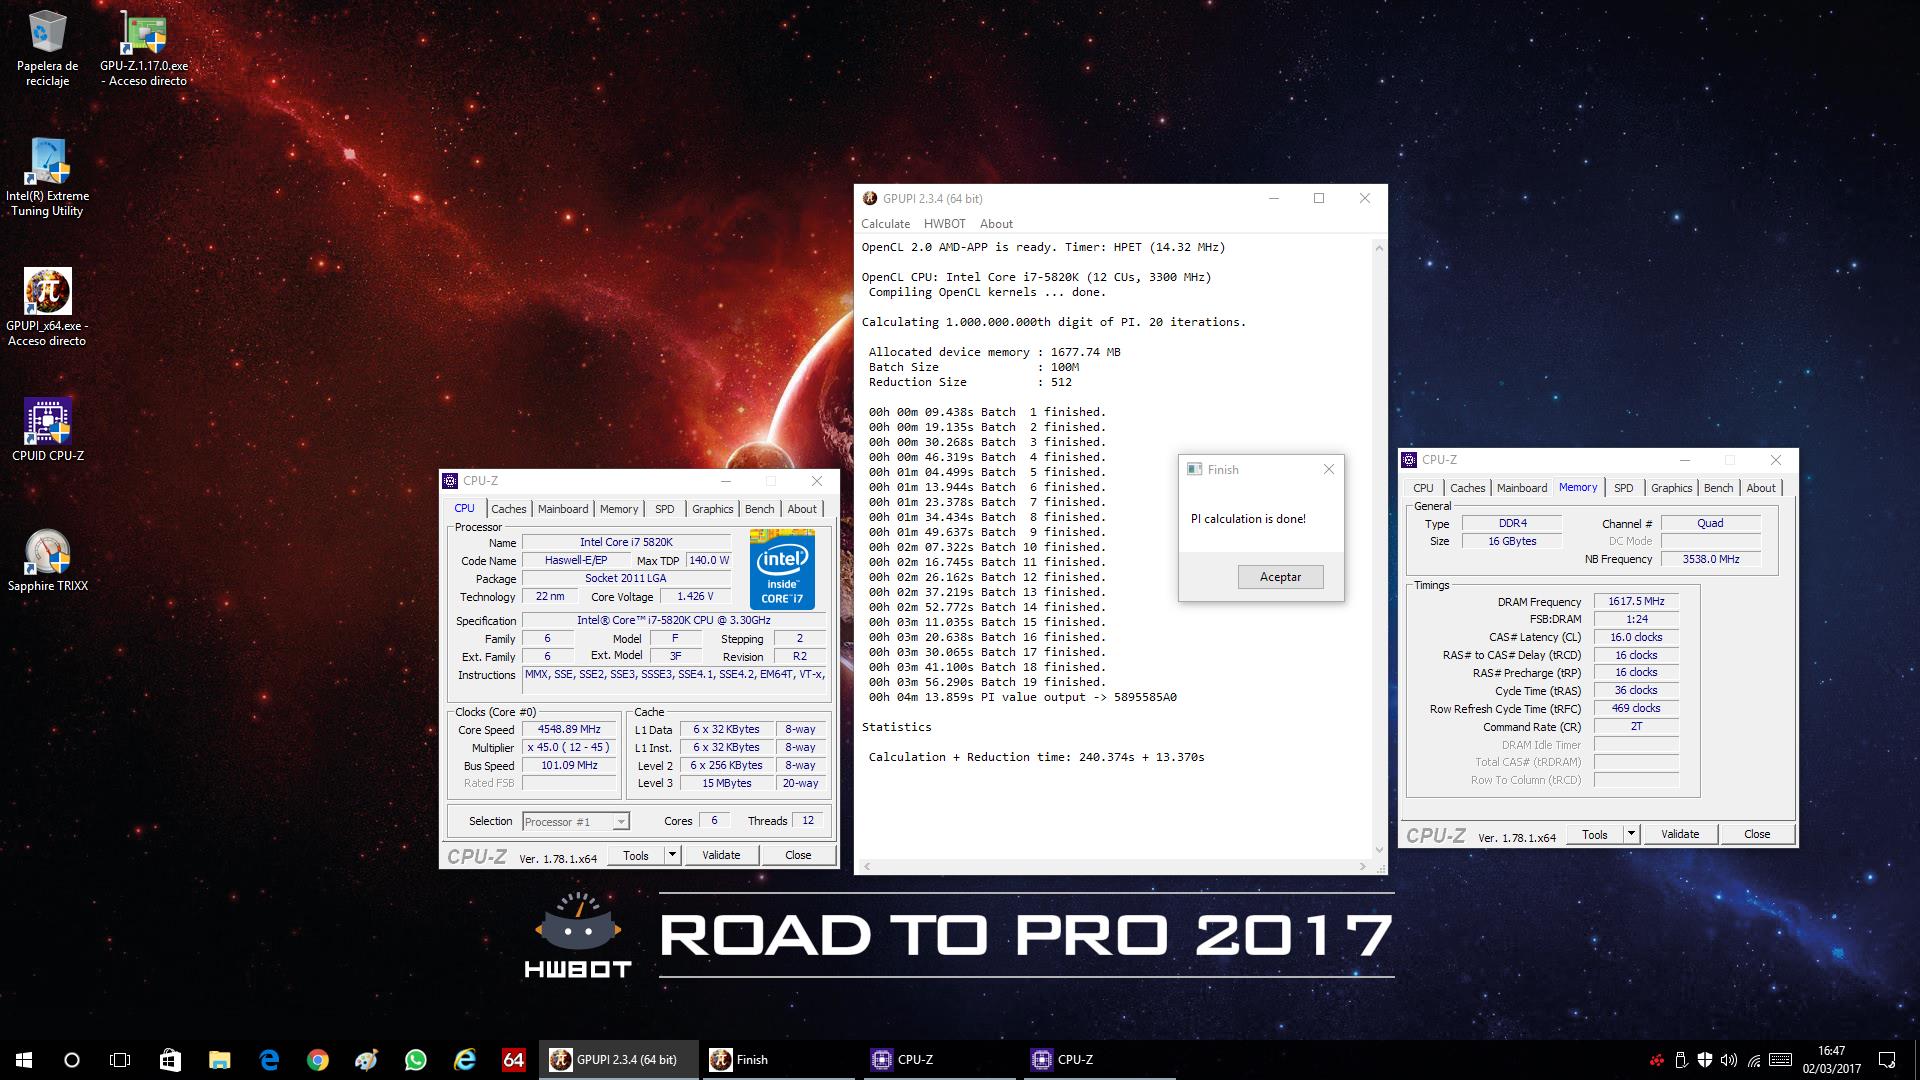This screenshot has height=1080, width=1920.
Task: Open Tools dropdown arrow in left CPU-Z
Action: coord(673,855)
